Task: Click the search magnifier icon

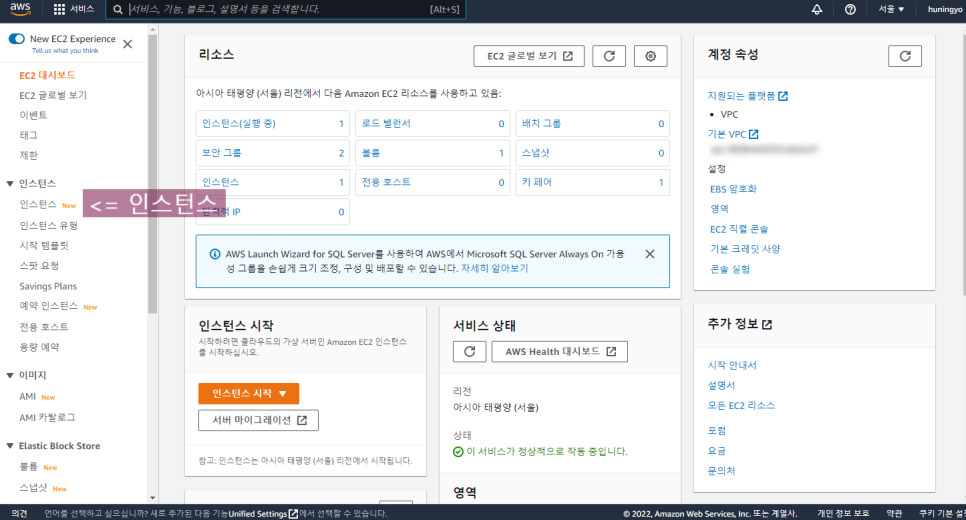Action: pyautogui.click(x=118, y=9)
